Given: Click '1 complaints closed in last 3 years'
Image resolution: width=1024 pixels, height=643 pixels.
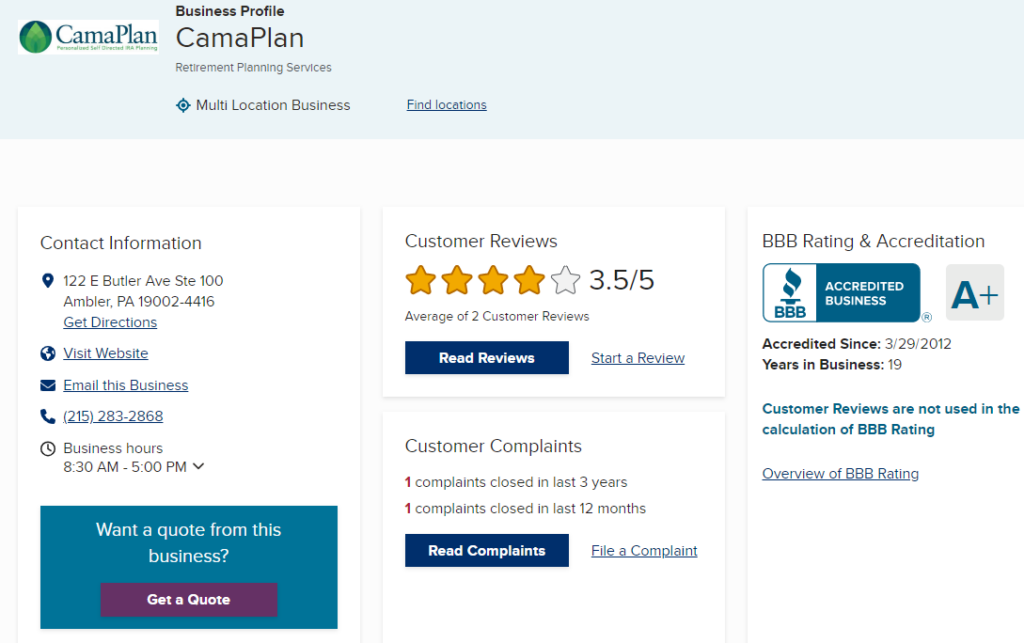Looking at the screenshot, I should (x=516, y=482).
